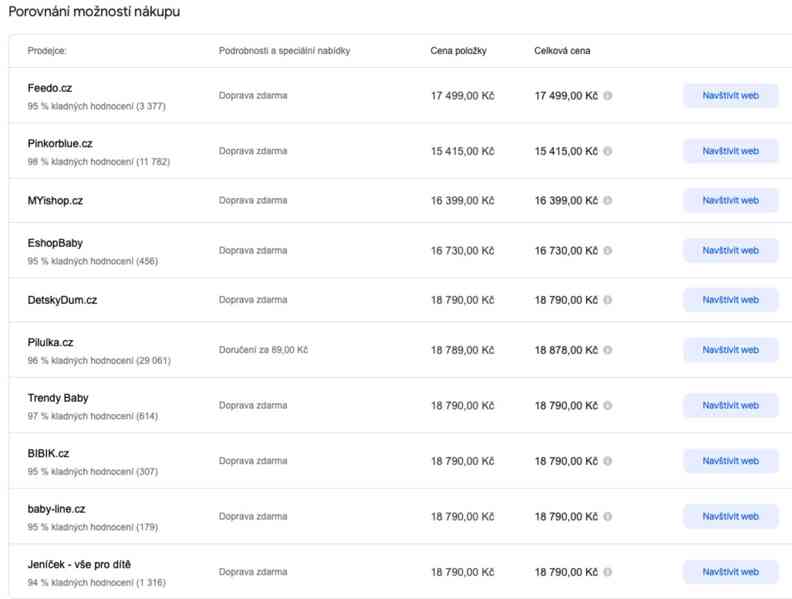Click info icon next to Feedo.cz total price
The width and height of the screenshot is (792, 599).
[x=608, y=95]
